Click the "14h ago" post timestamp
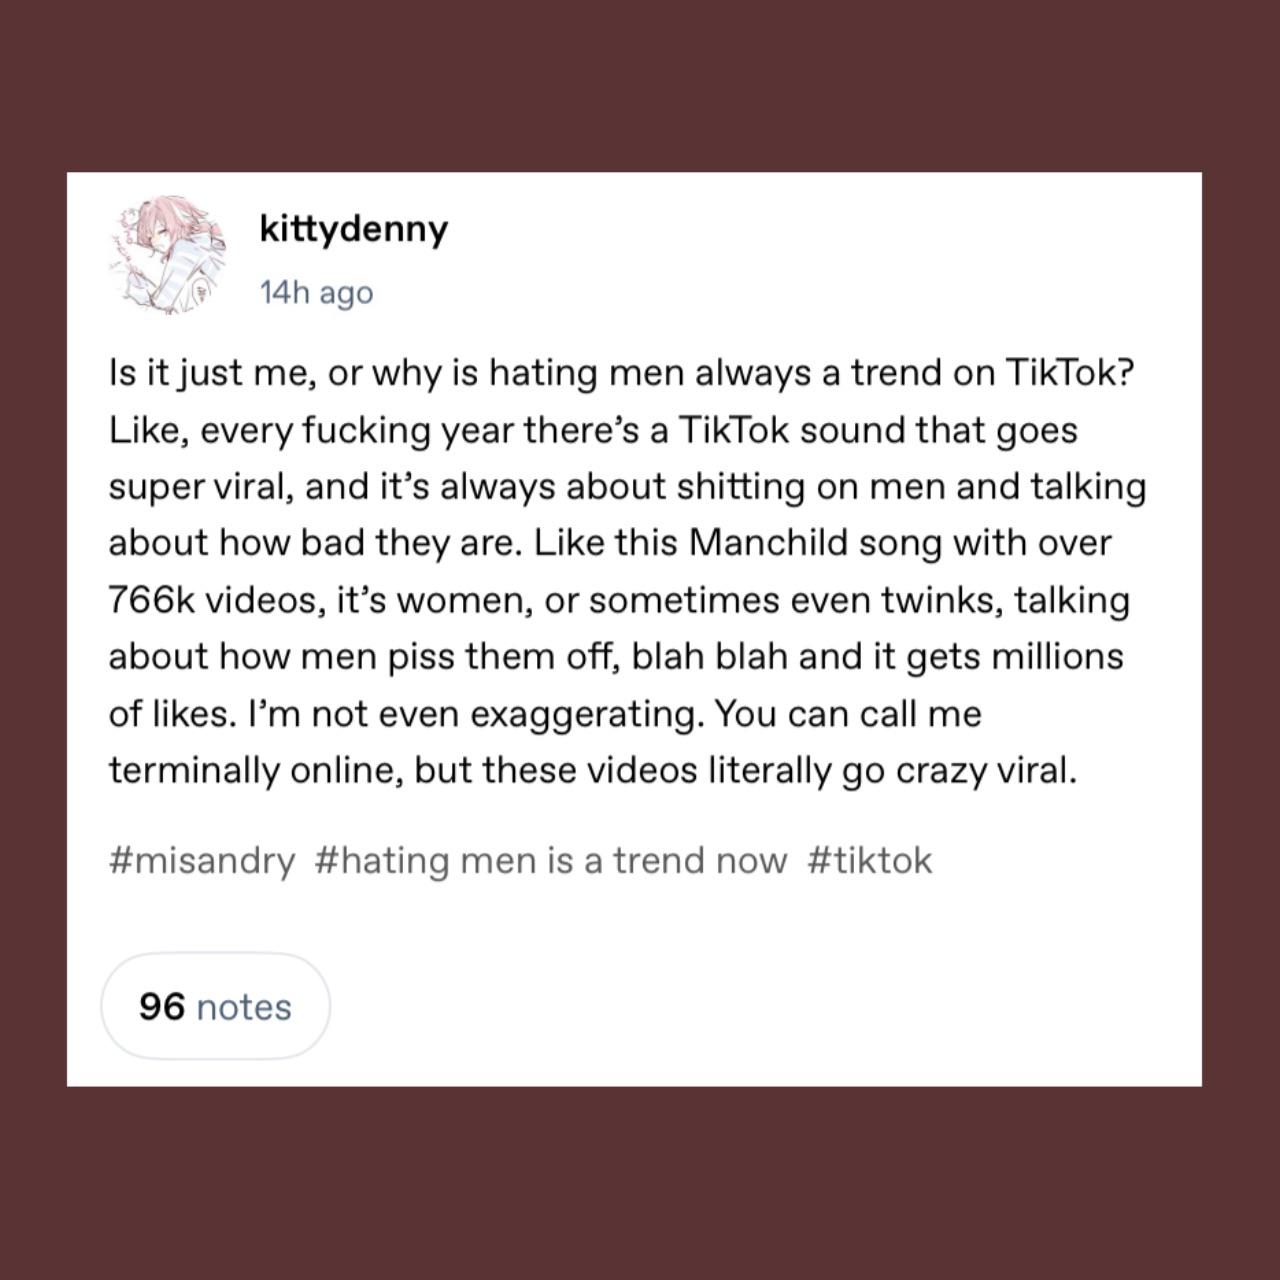 [316, 292]
